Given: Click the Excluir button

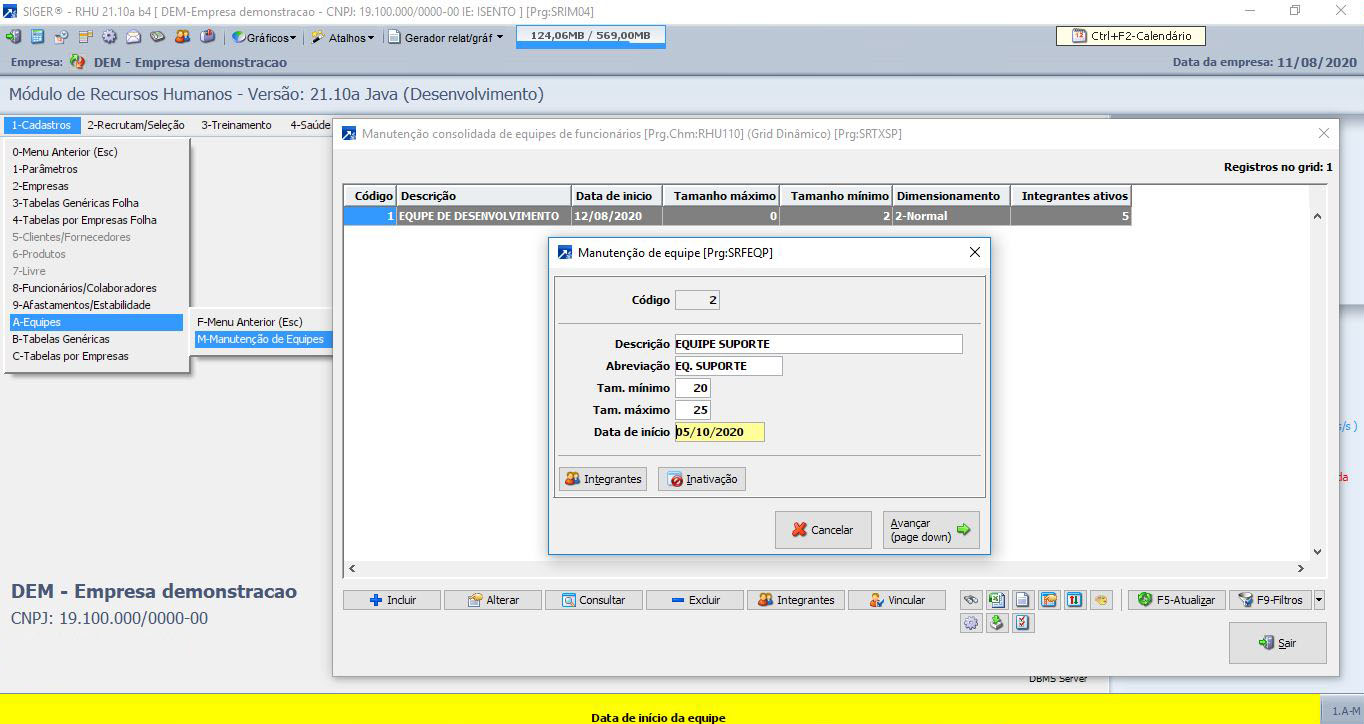Looking at the screenshot, I should 695,600.
